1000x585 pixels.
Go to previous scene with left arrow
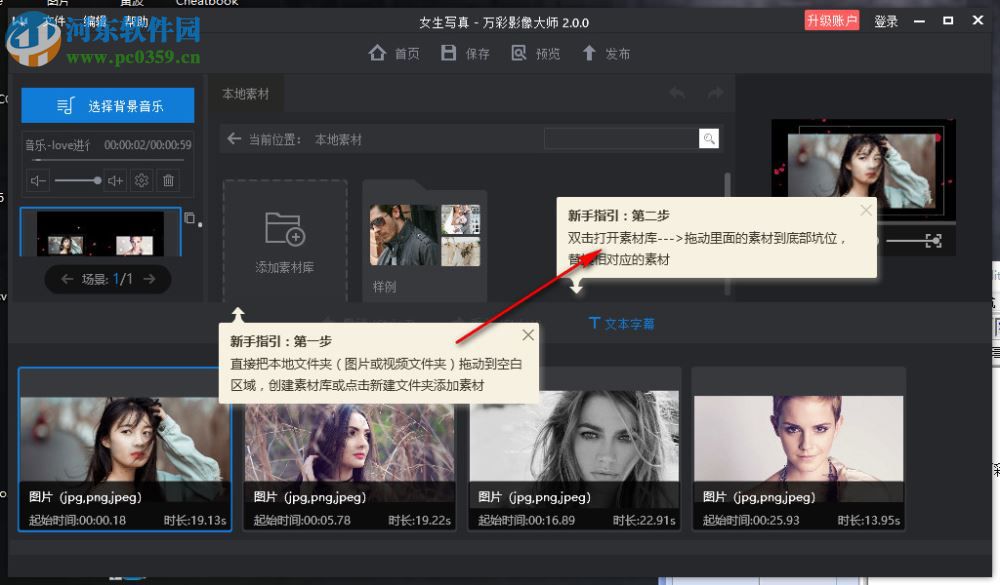point(65,279)
